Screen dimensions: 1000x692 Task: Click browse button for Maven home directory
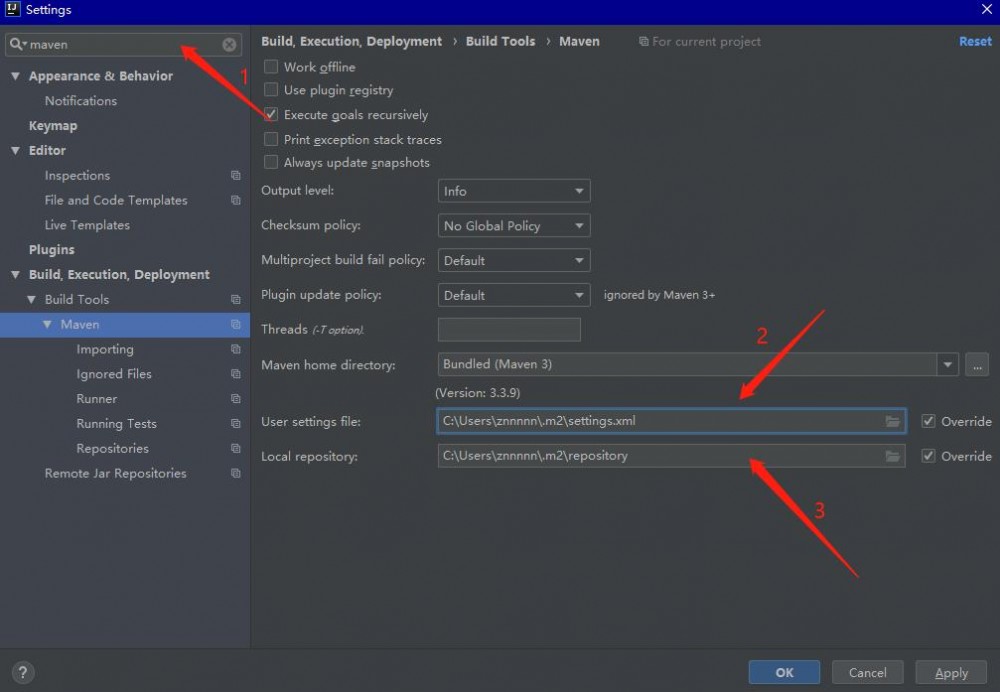(976, 365)
